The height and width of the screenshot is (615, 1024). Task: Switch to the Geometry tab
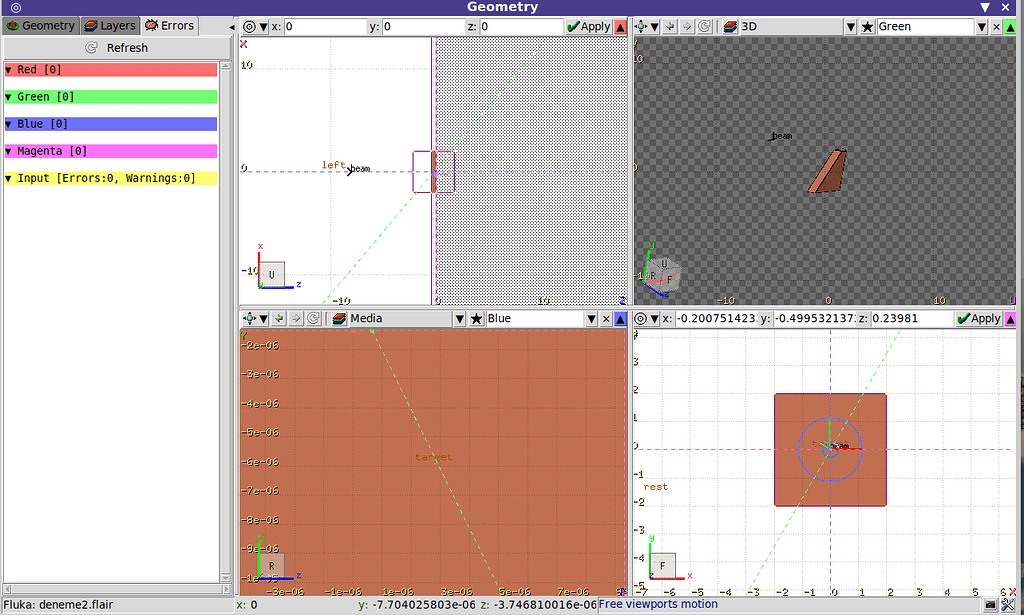(x=41, y=25)
